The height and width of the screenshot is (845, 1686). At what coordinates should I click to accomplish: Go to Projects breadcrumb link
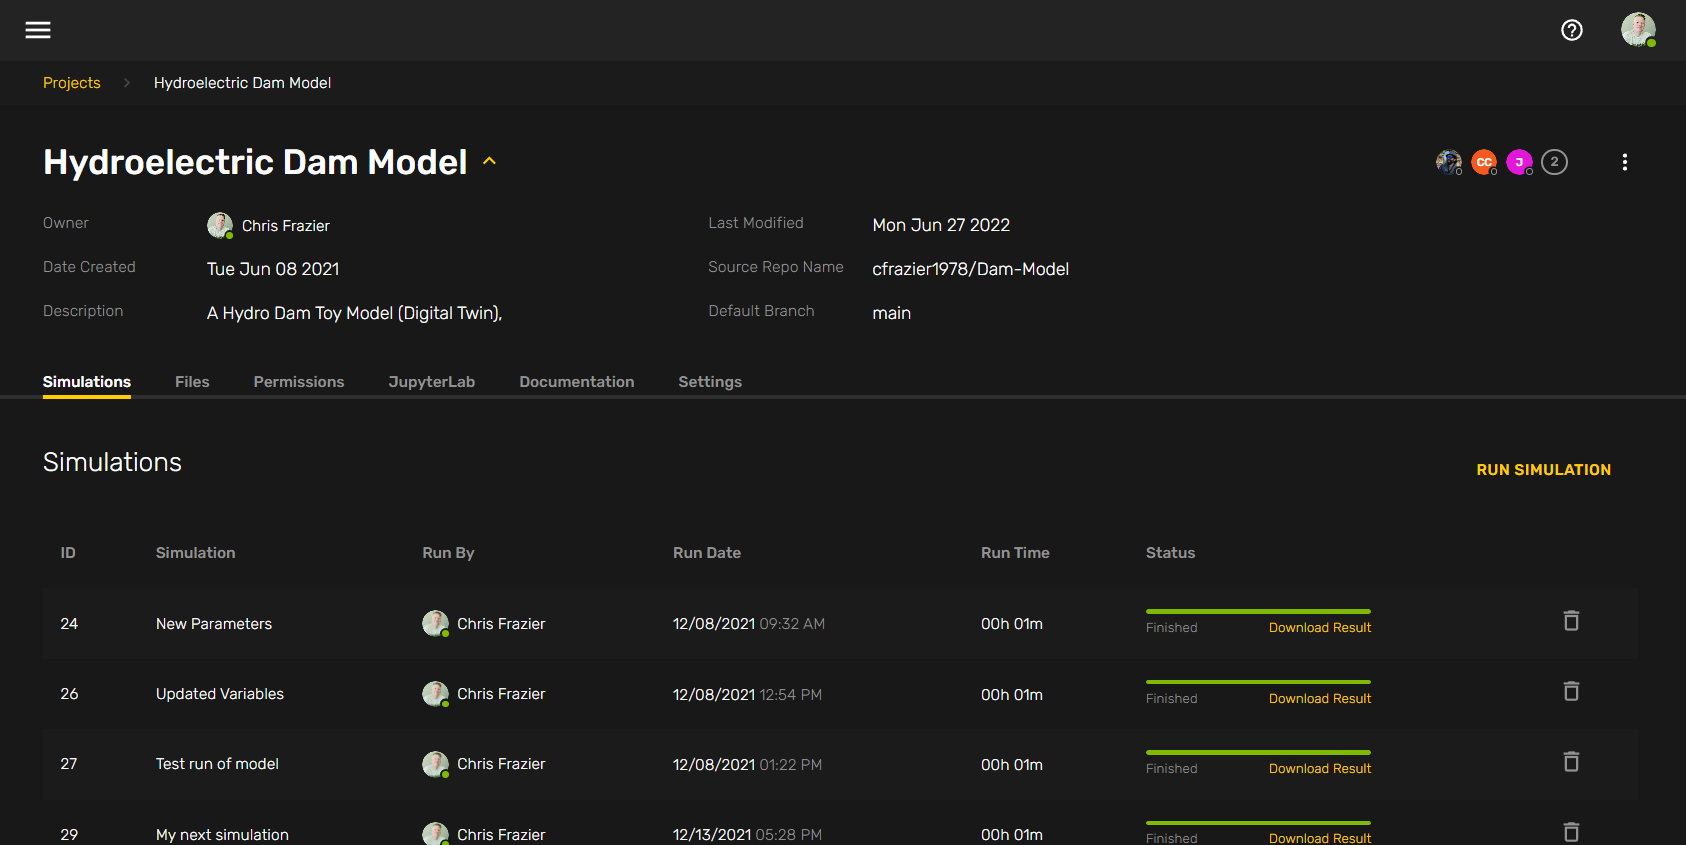[x=72, y=83]
